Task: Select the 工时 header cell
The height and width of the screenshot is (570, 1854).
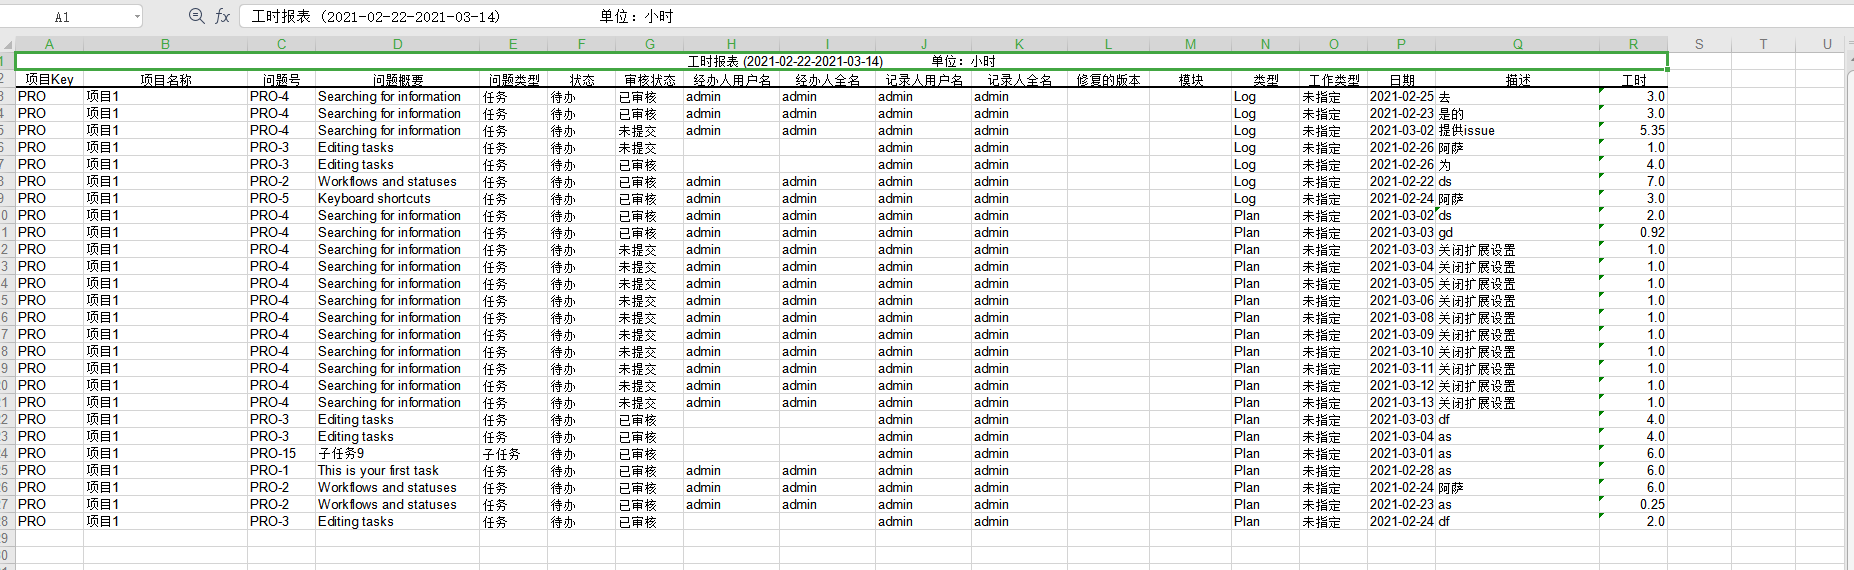Action: 1633,80
